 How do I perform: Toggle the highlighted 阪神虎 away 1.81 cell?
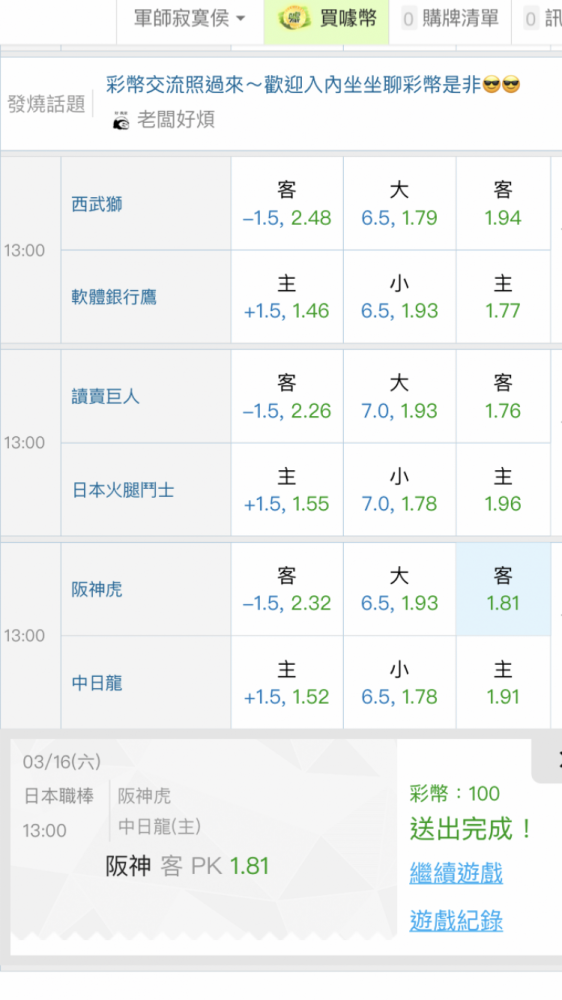tap(503, 589)
